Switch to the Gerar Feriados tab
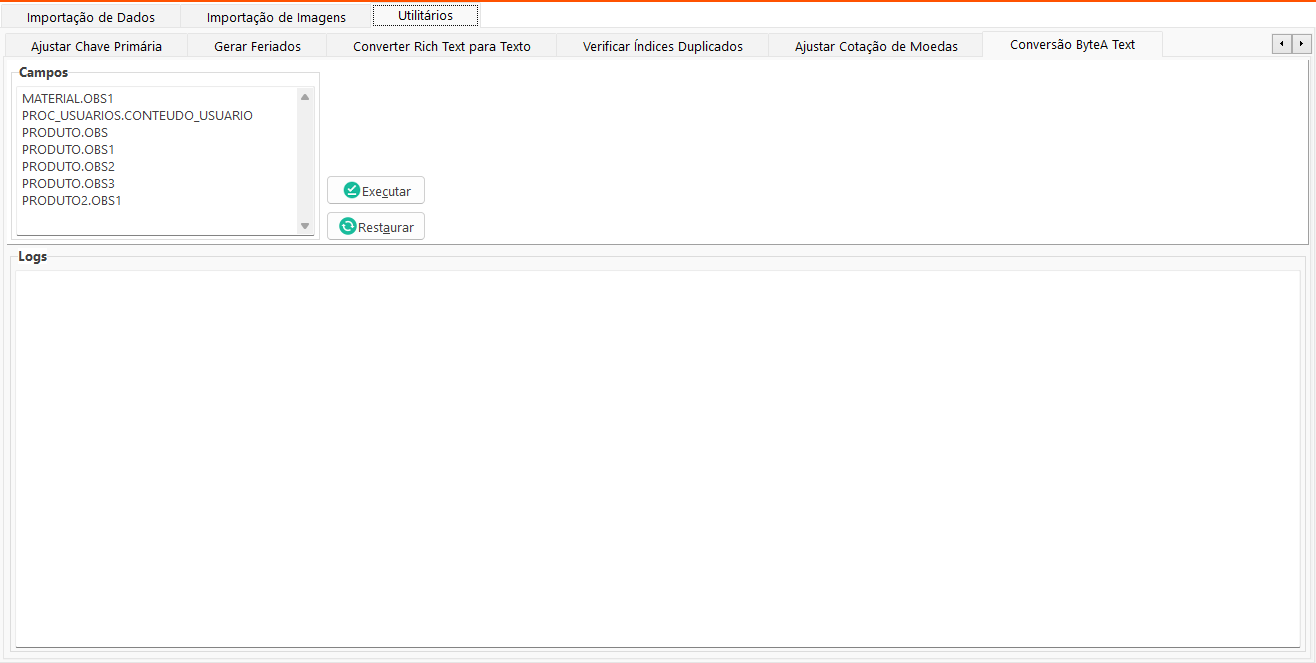This screenshot has width=1316, height=663. [x=257, y=46]
